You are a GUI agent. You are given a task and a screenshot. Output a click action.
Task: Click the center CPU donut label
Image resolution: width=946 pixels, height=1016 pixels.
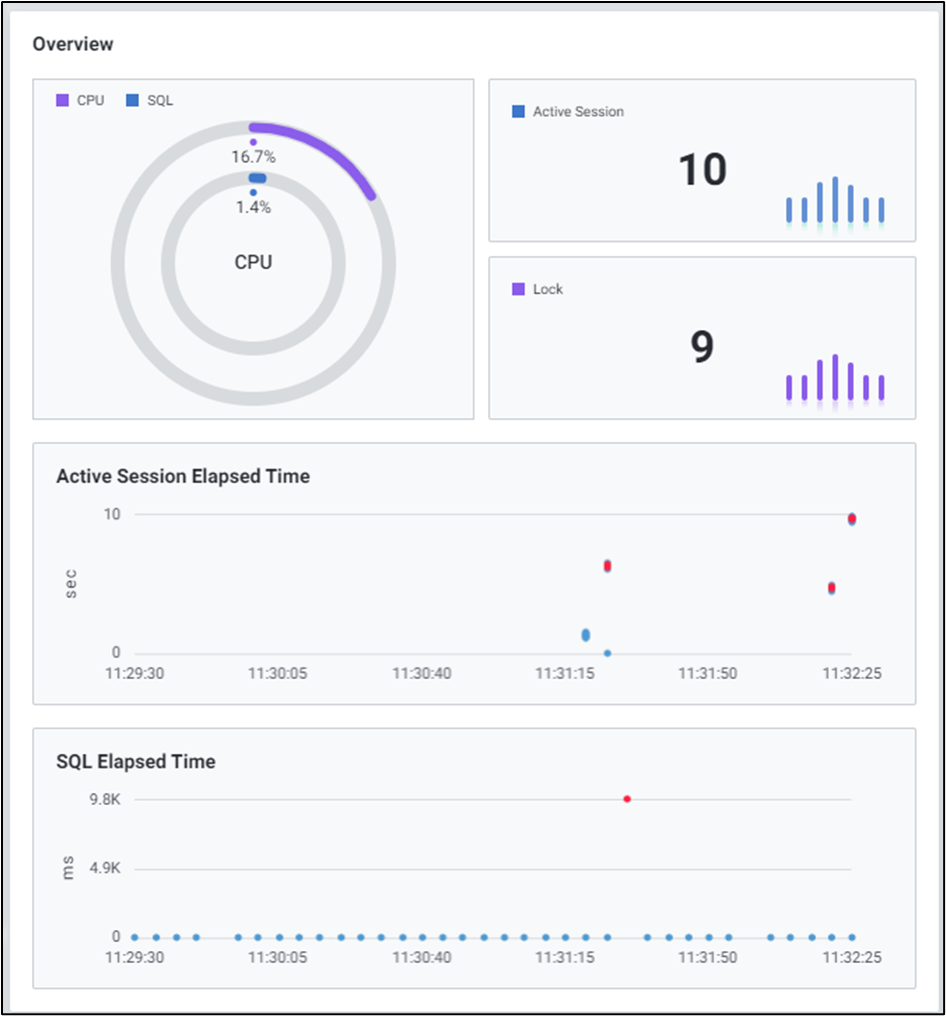(x=253, y=263)
